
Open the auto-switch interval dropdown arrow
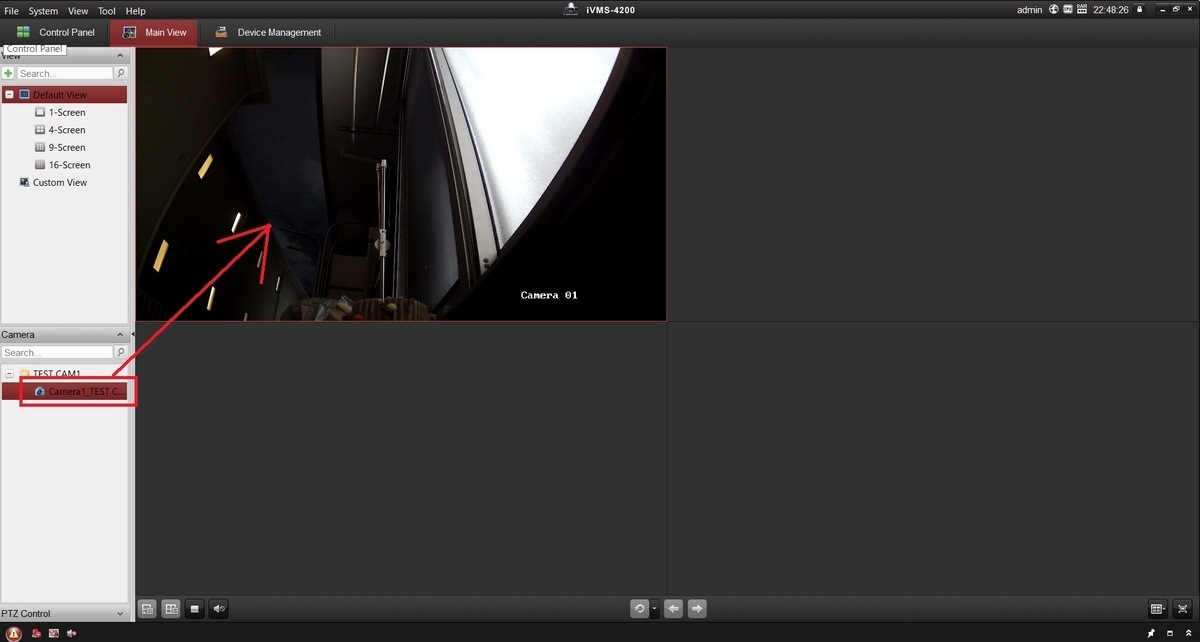[654, 608]
